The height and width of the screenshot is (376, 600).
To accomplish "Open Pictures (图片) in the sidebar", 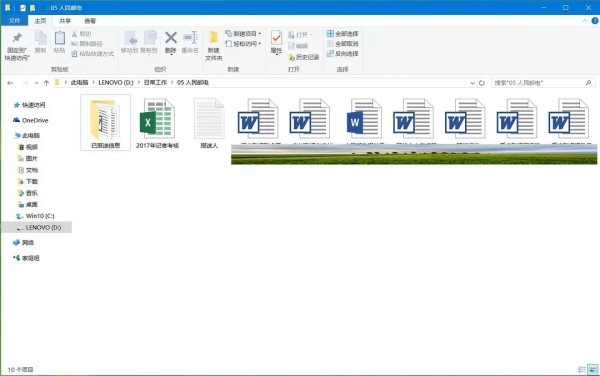I will tap(28, 158).
